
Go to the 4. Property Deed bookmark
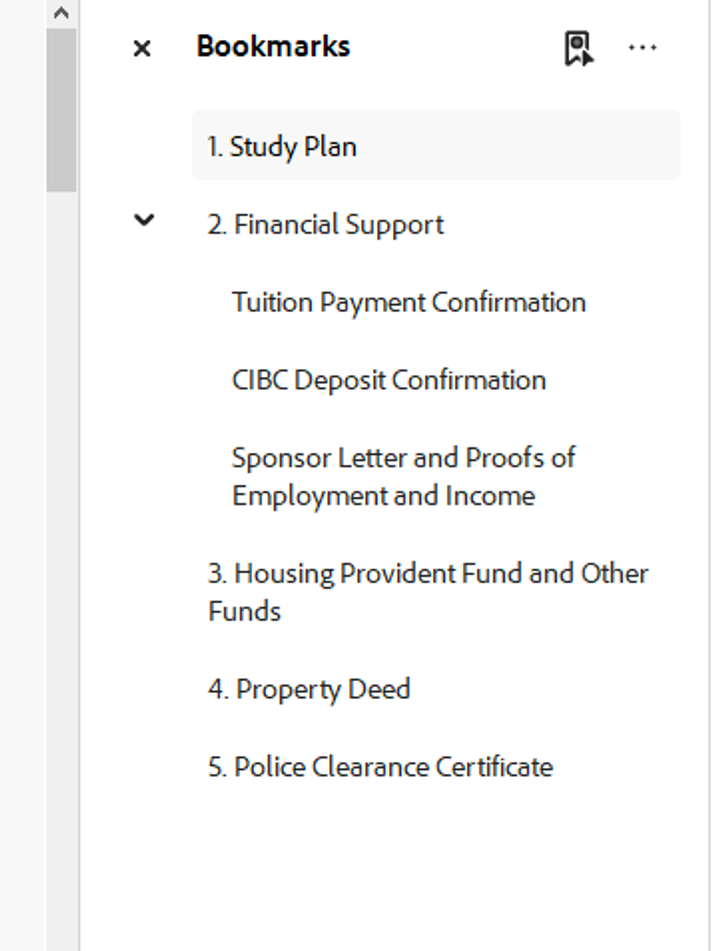309,689
